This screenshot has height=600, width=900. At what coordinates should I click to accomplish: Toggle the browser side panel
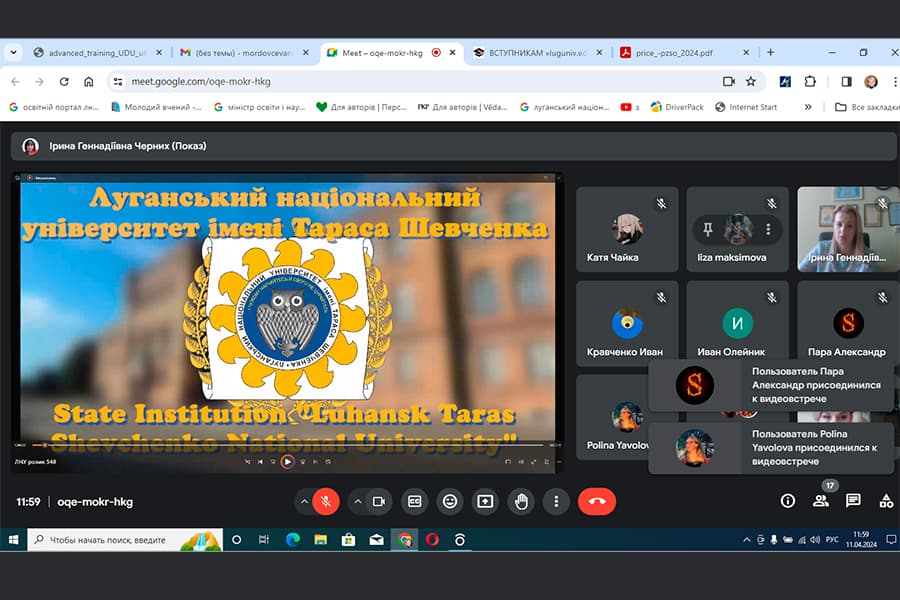click(x=846, y=82)
